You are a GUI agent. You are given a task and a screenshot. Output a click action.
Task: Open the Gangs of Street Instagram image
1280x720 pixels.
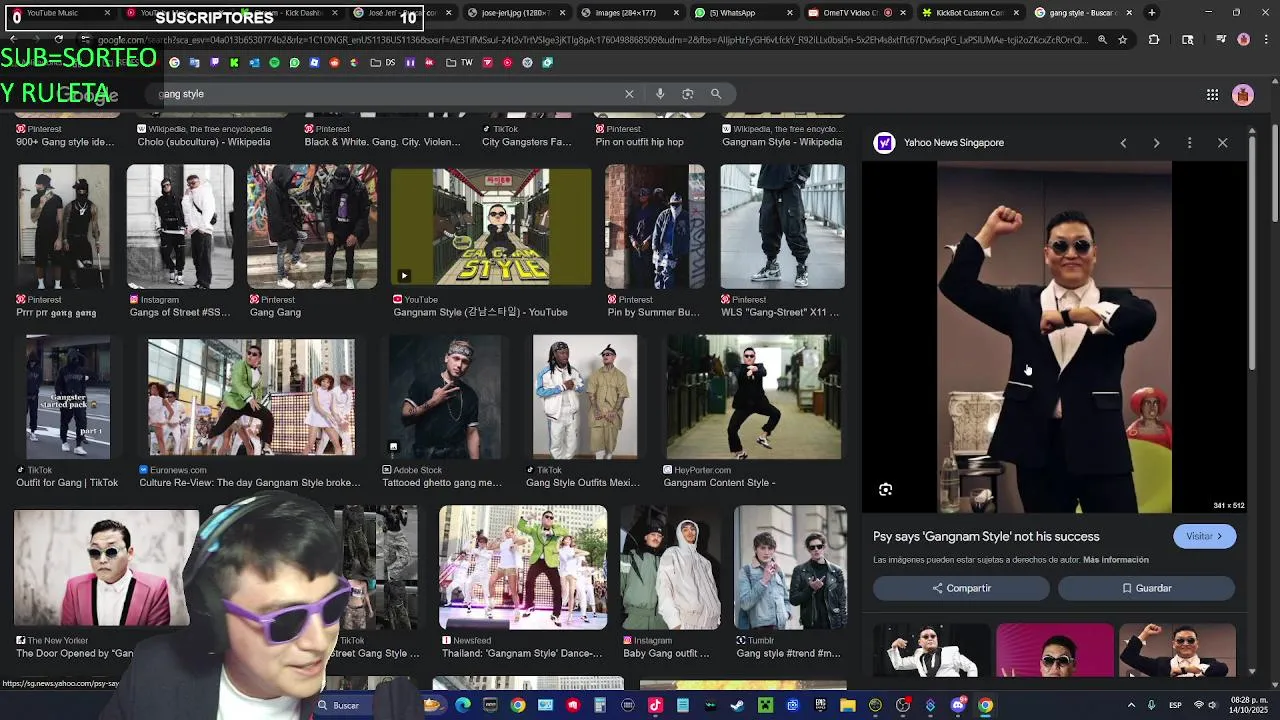point(180,227)
